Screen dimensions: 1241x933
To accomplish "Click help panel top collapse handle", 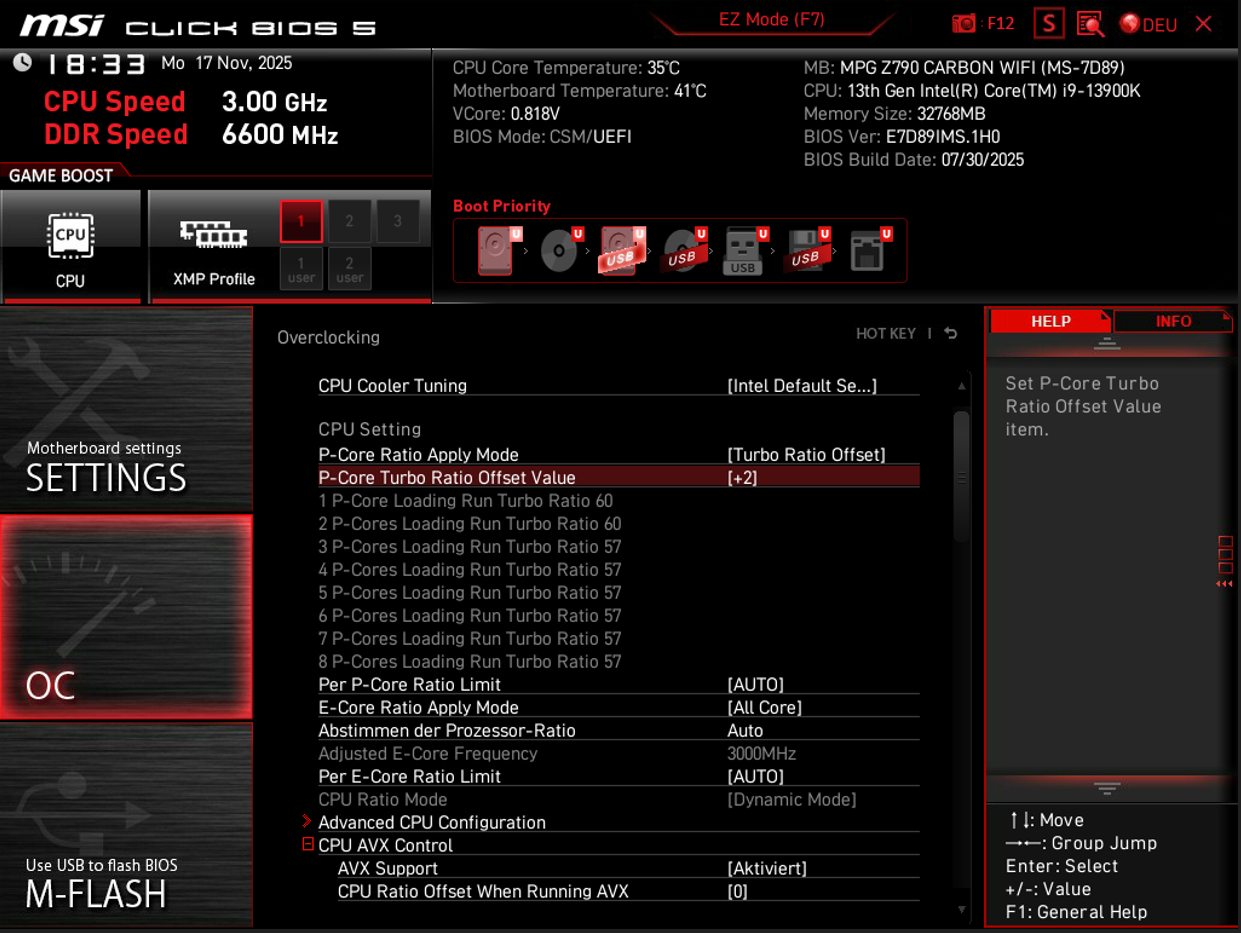I will click(x=1107, y=343).
